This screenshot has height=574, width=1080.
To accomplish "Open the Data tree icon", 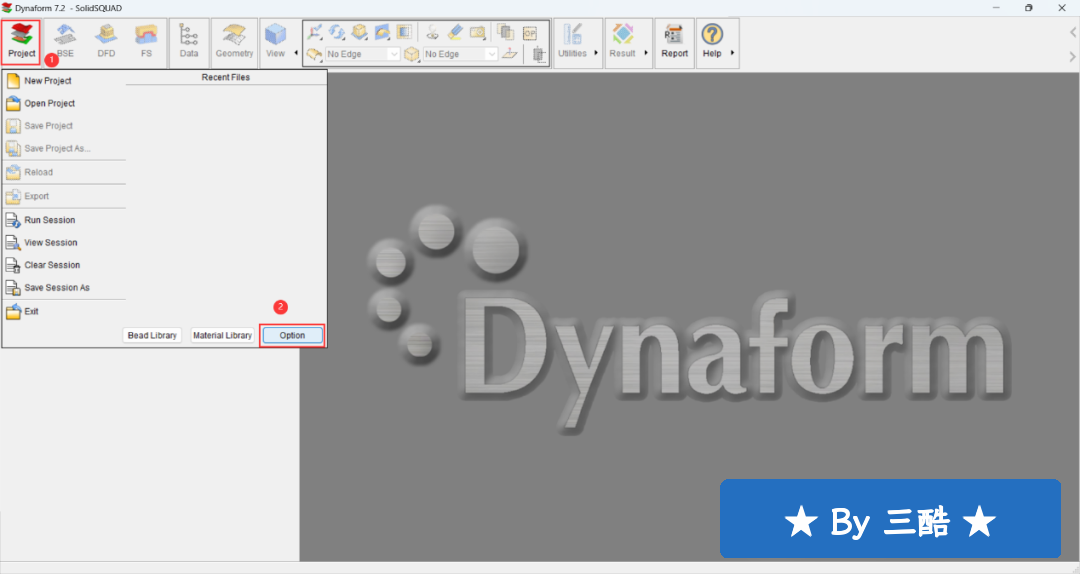I will pyautogui.click(x=189, y=42).
